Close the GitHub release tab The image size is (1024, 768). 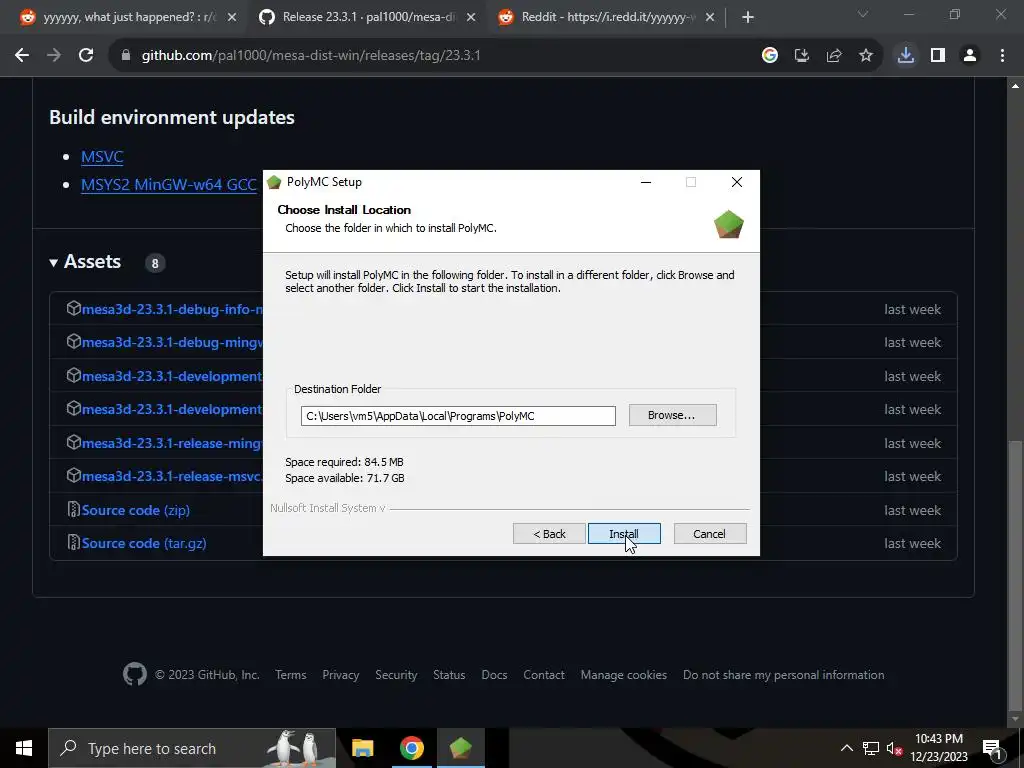(x=471, y=18)
